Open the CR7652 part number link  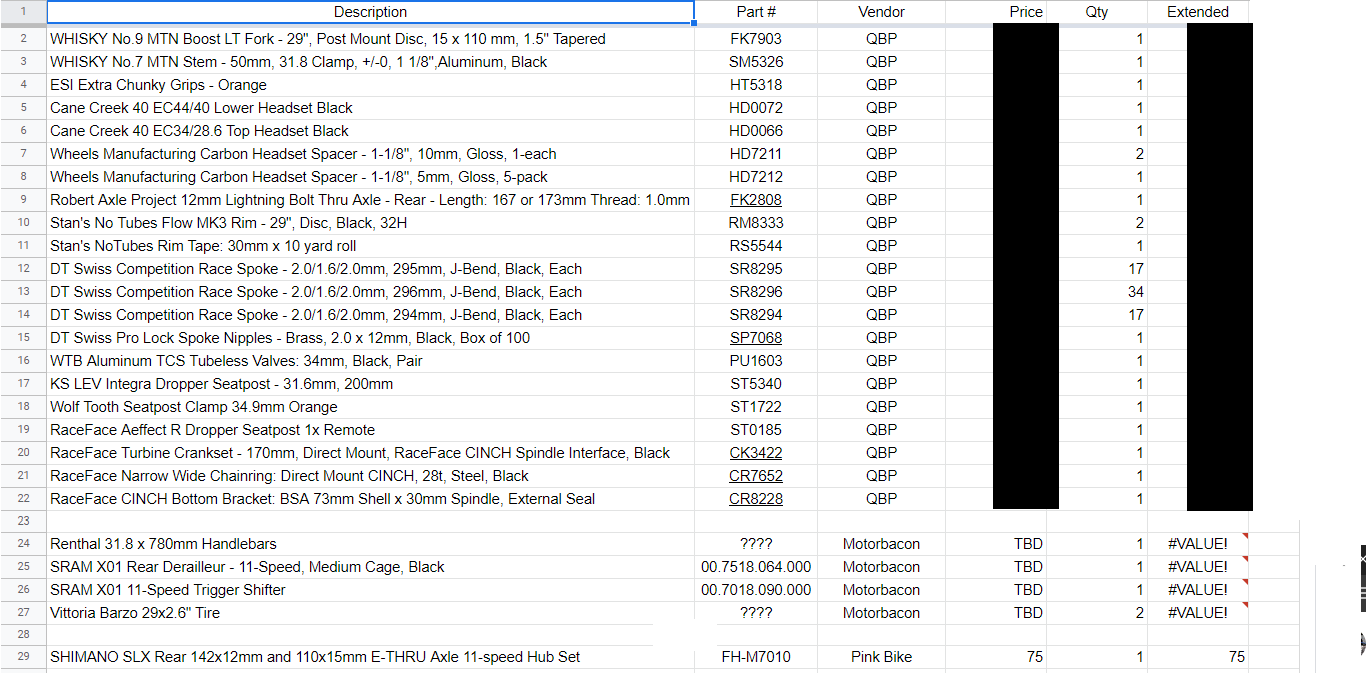point(756,476)
